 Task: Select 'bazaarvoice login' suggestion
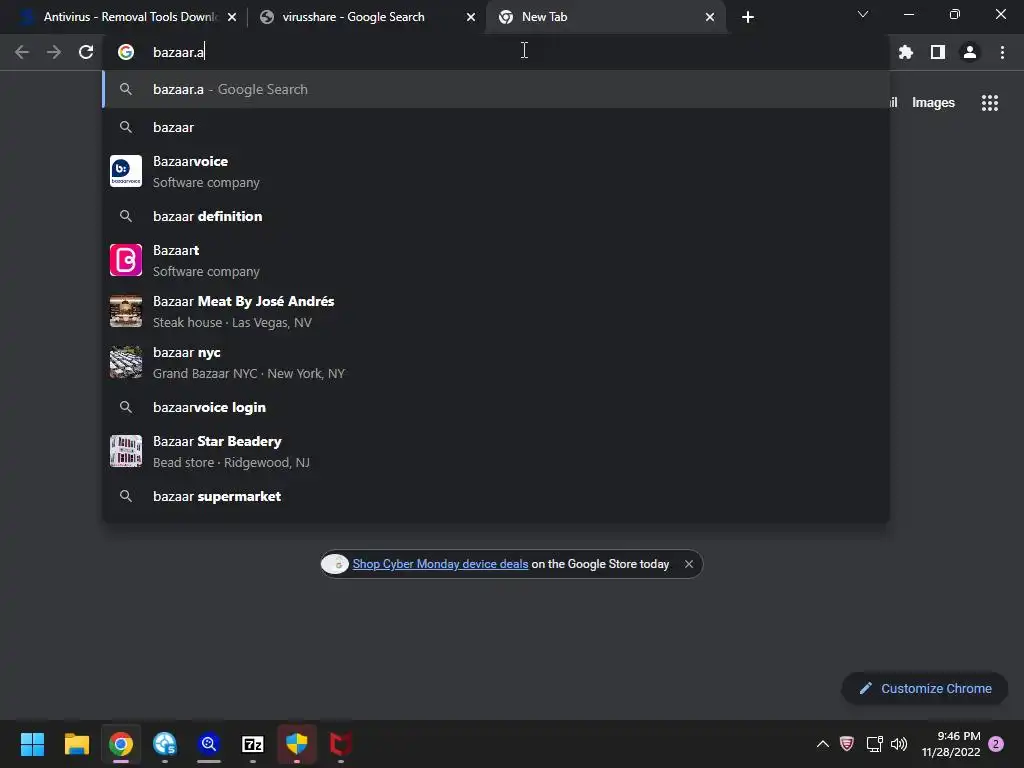tap(496, 408)
